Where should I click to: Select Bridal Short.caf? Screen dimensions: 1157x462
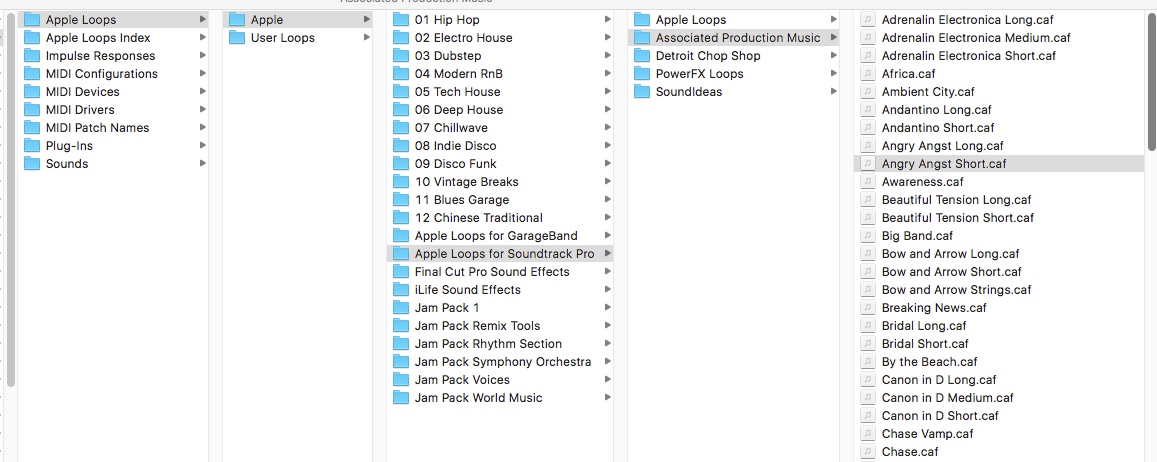click(1000, 344)
